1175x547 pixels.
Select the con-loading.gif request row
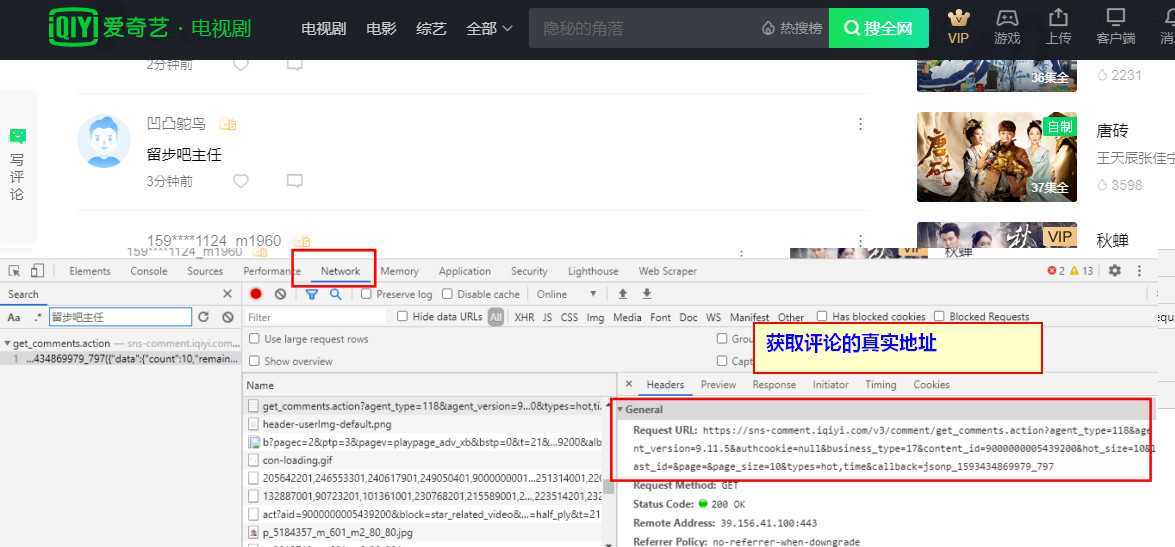(x=424, y=460)
